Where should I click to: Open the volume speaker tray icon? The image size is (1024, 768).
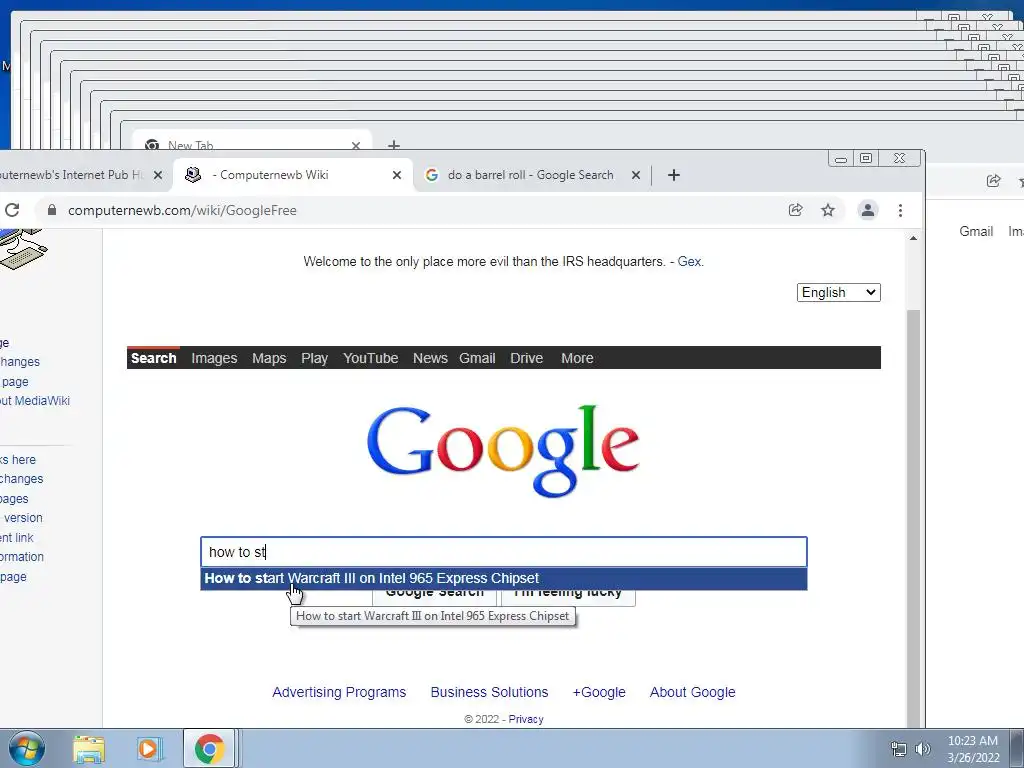(x=923, y=749)
